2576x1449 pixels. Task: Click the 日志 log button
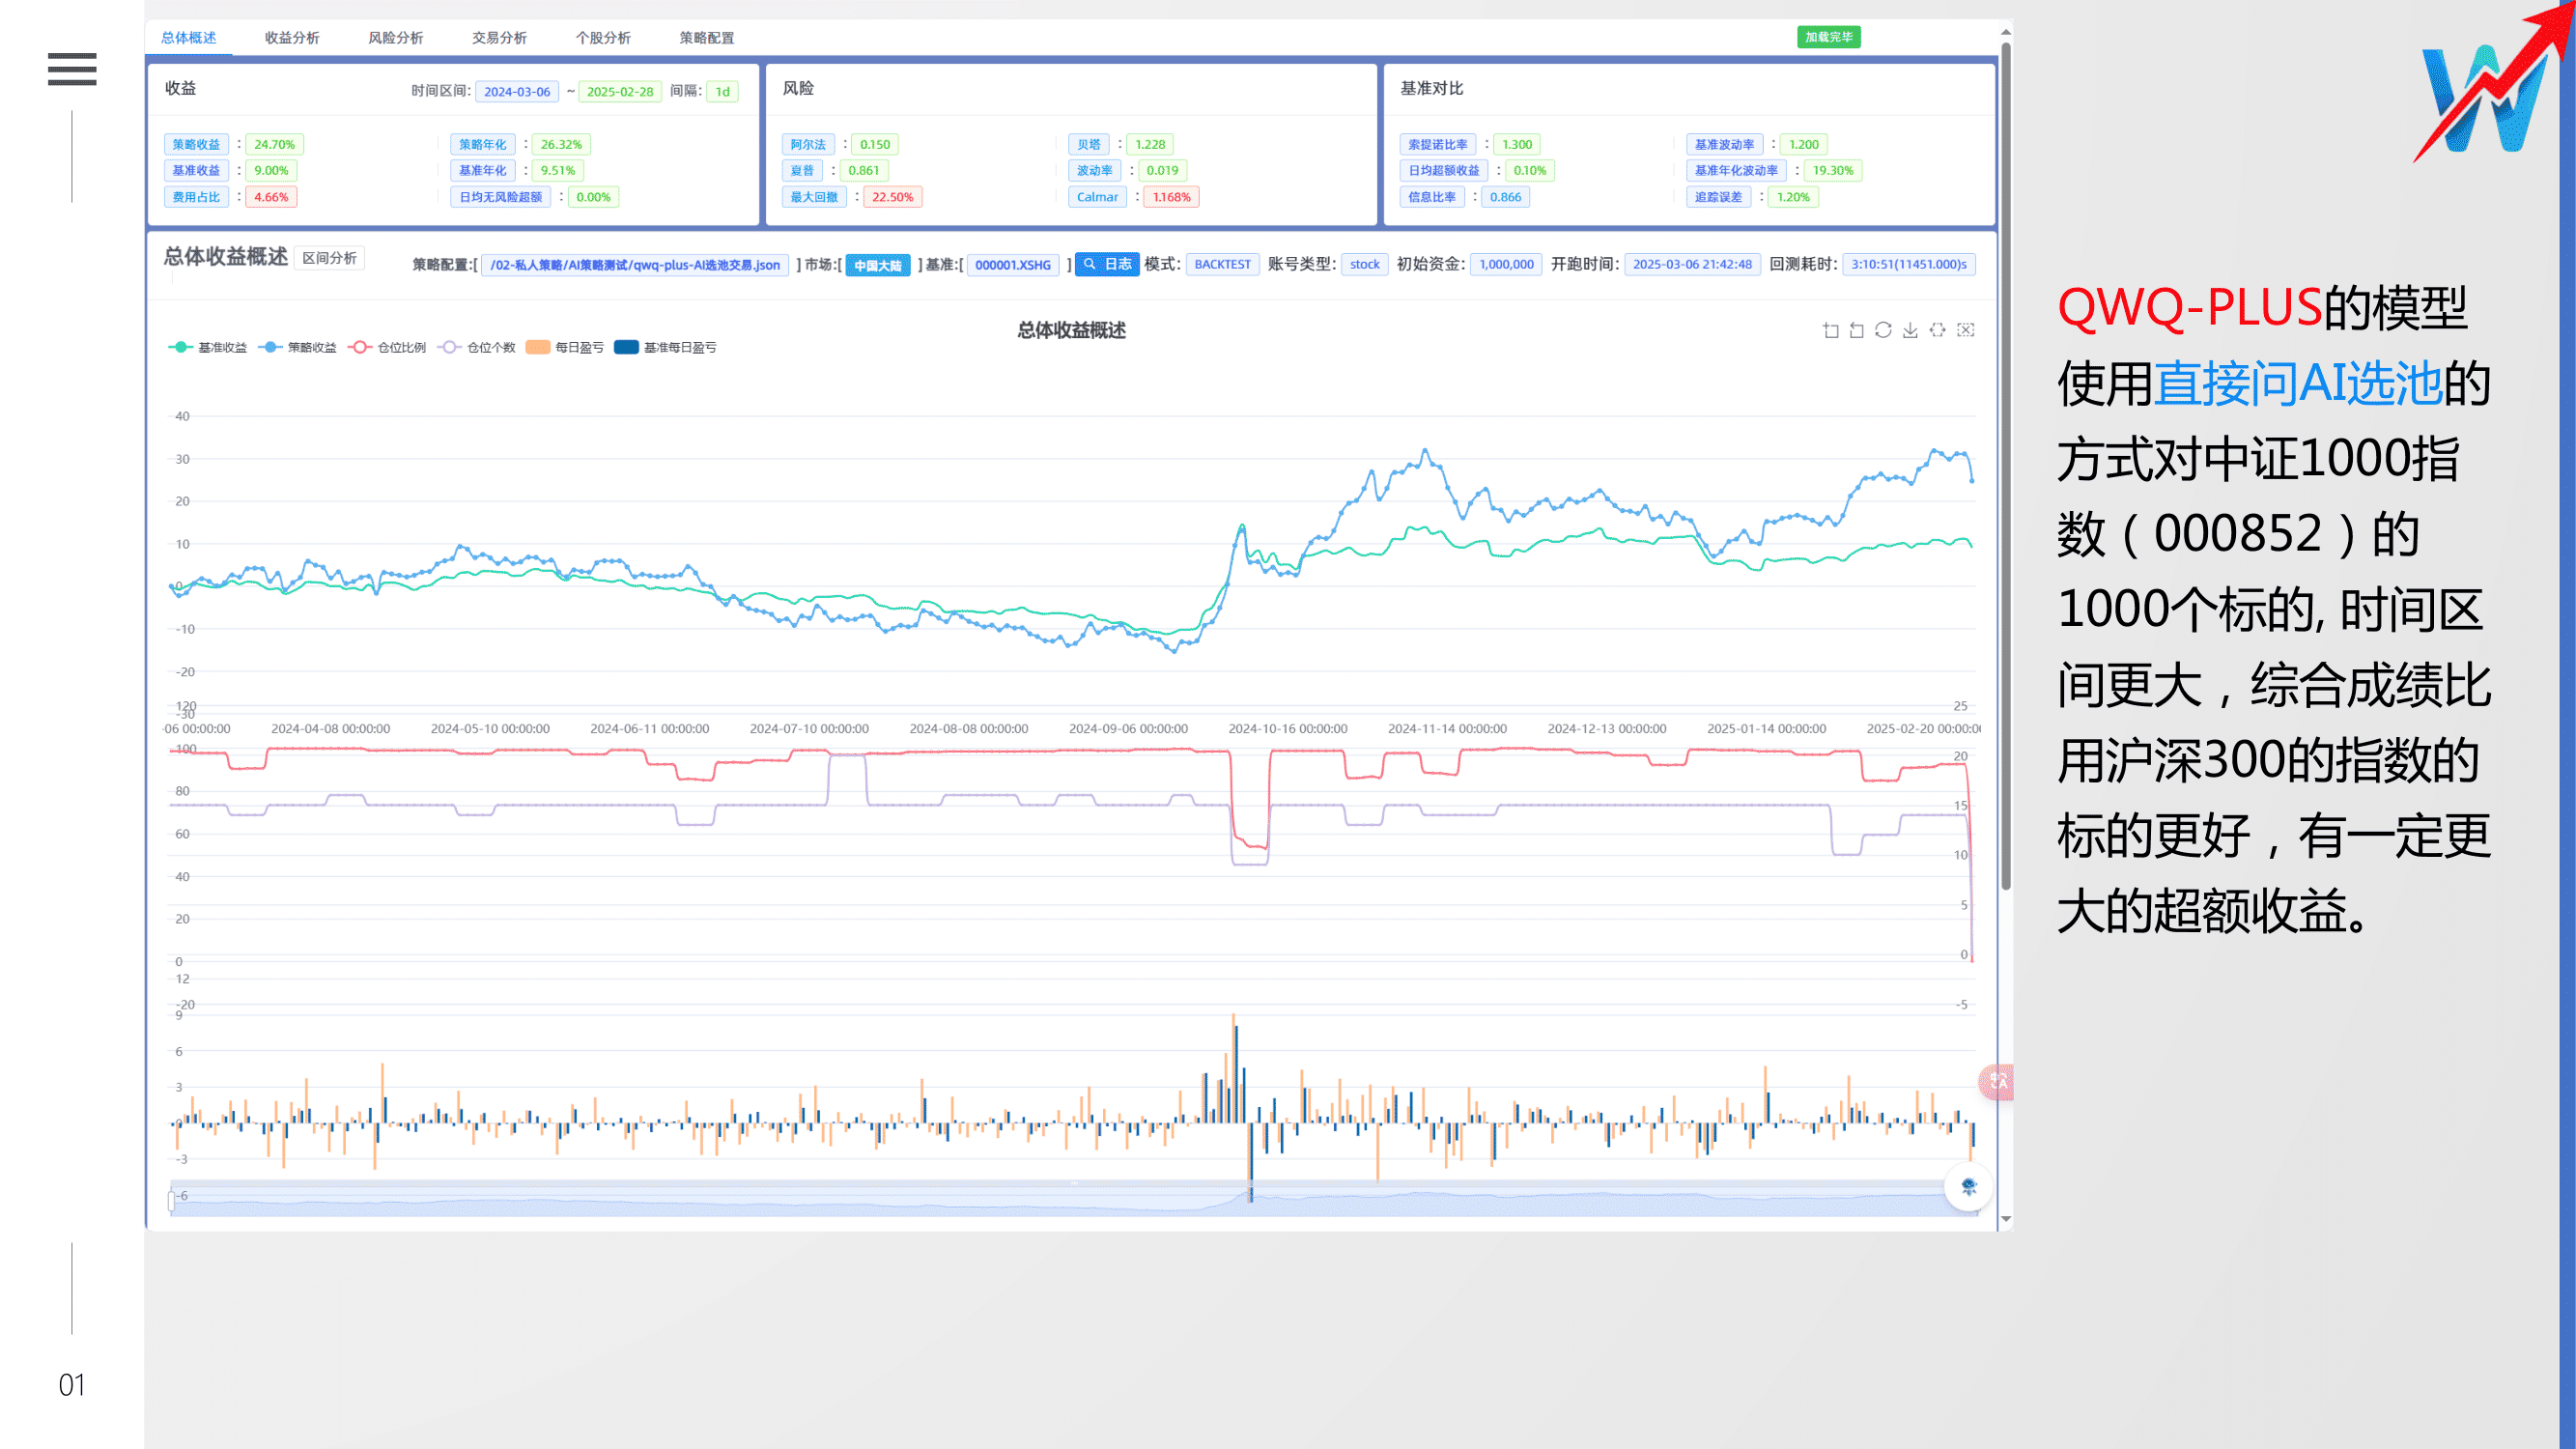pos(1107,264)
